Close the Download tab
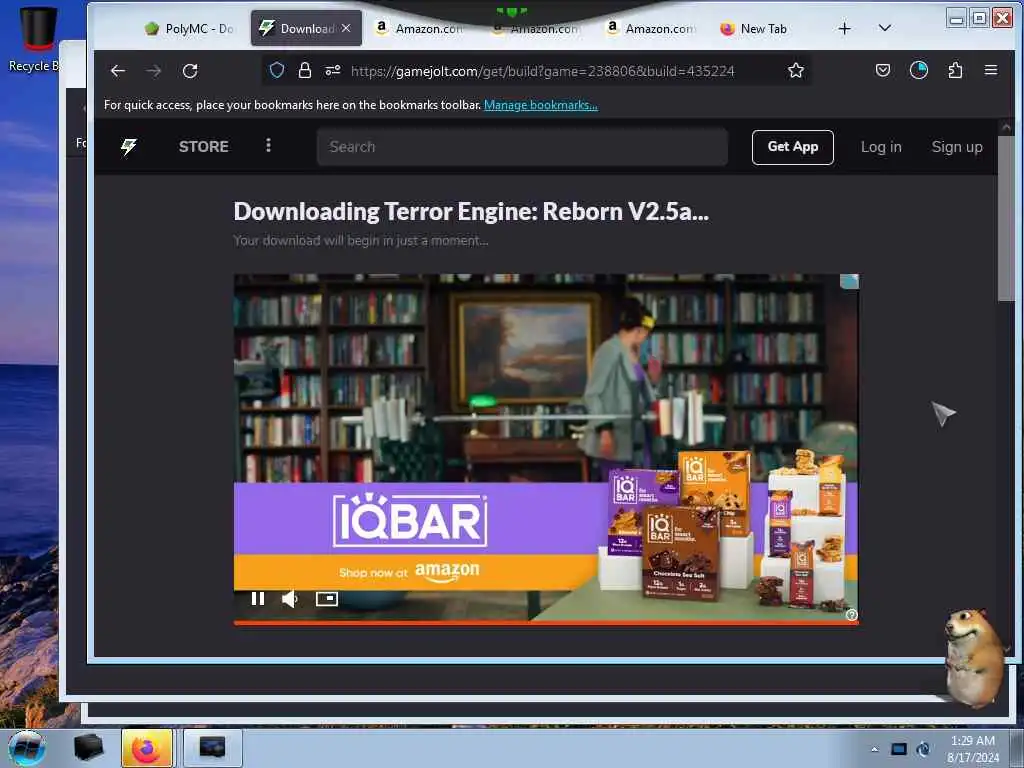Screen dimensions: 1024x768 pos(346,28)
